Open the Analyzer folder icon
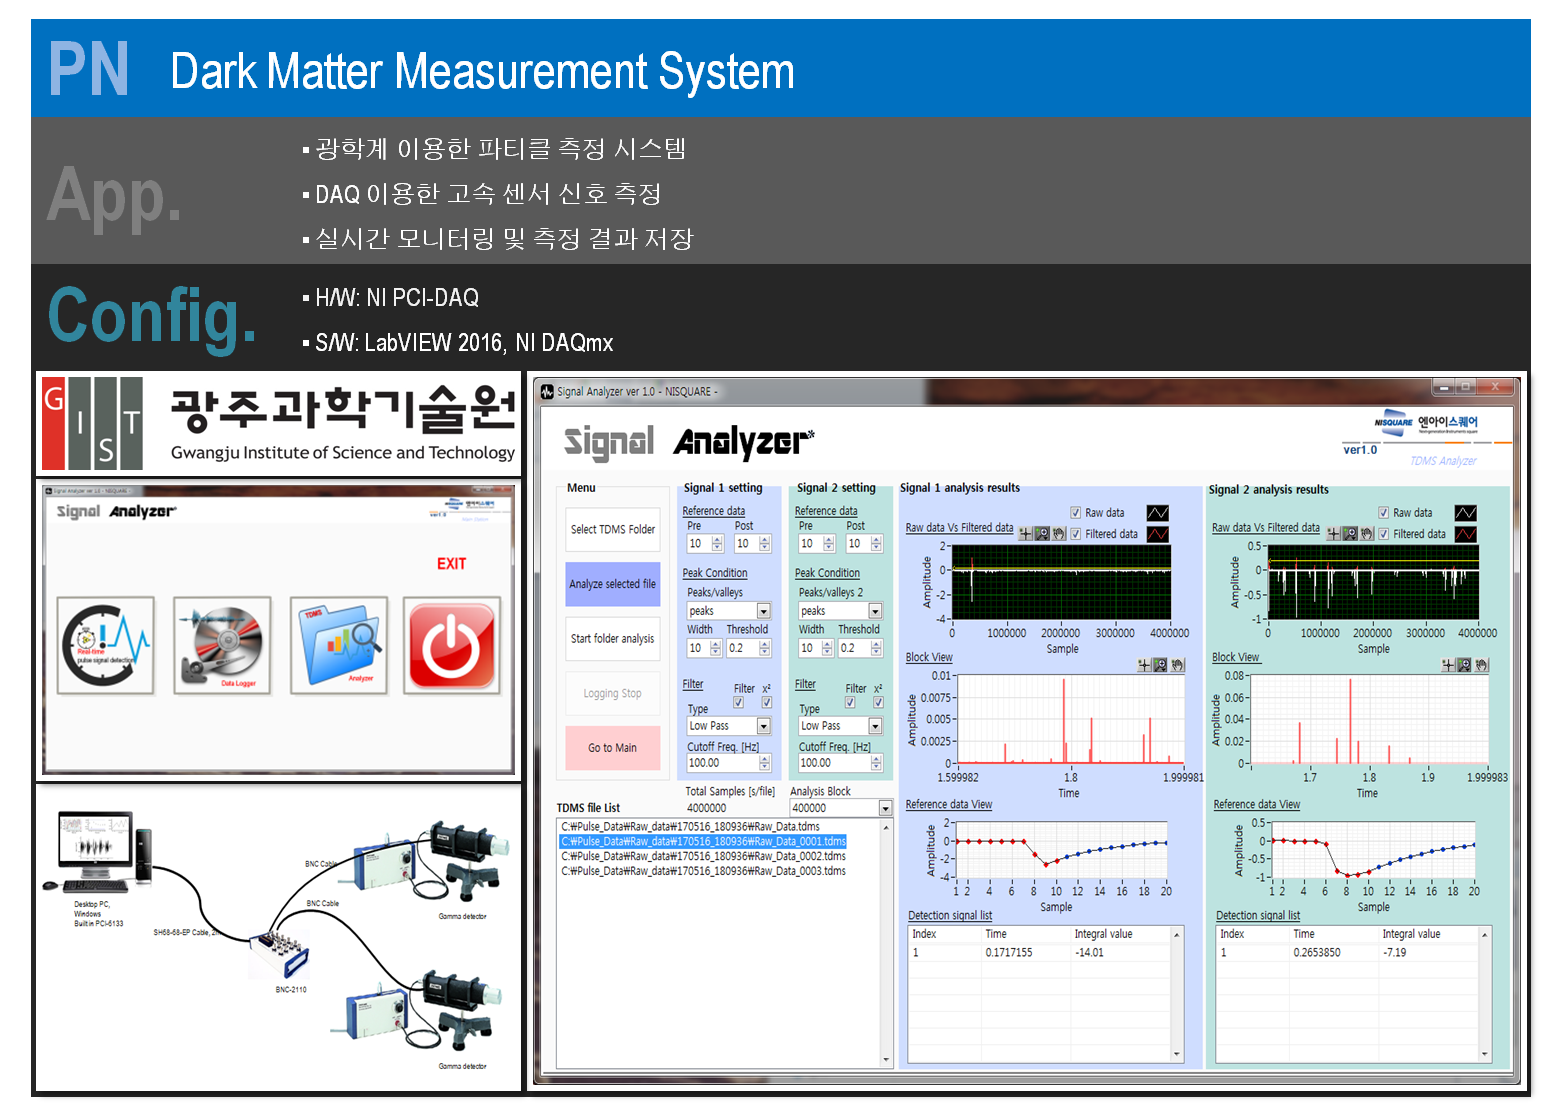Viewport: 1541px width, 1105px height. [x=339, y=645]
